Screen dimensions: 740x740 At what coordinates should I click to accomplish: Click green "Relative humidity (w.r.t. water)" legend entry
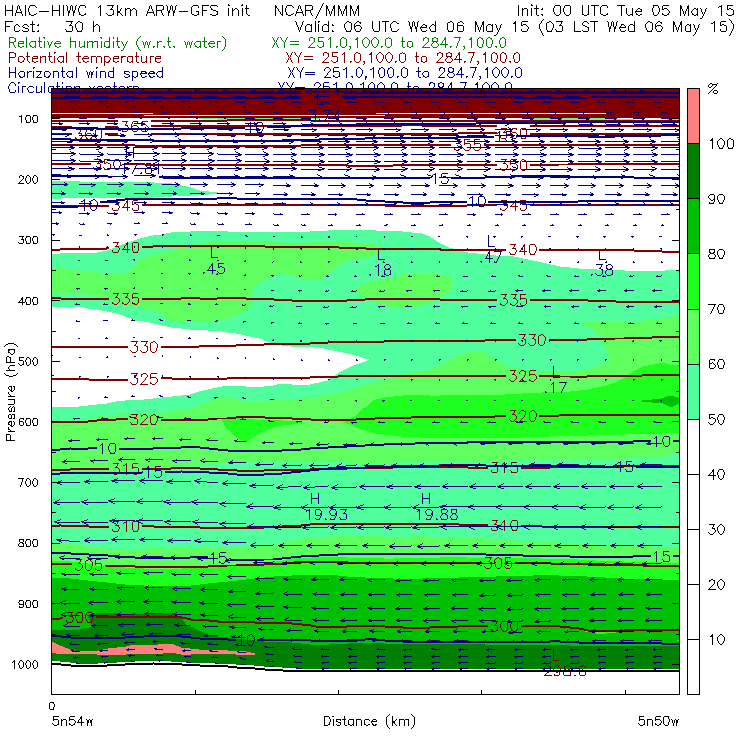click(x=118, y=43)
